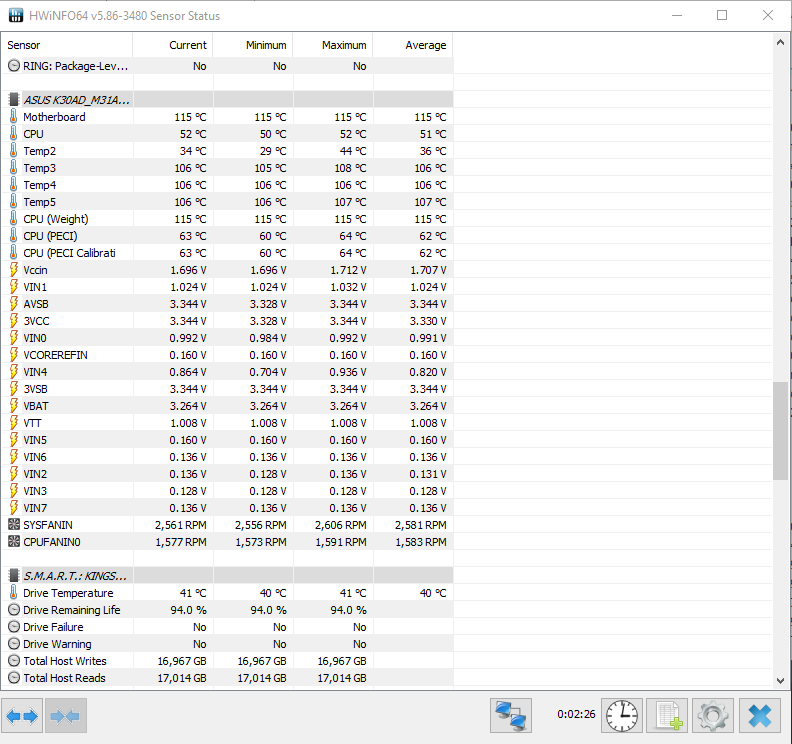Select the VIN4 voltage row
This screenshot has width=792, height=744.
click(x=227, y=372)
